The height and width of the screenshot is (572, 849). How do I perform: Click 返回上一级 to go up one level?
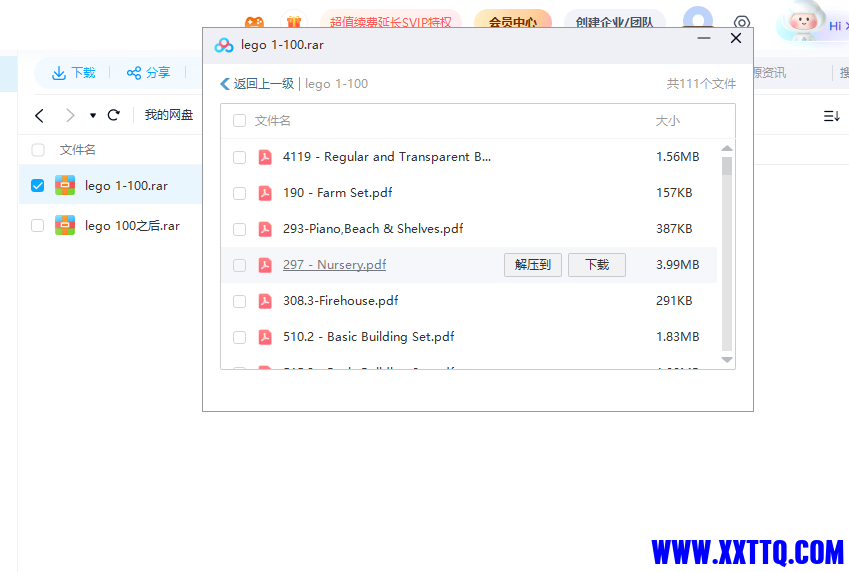point(257,84)
